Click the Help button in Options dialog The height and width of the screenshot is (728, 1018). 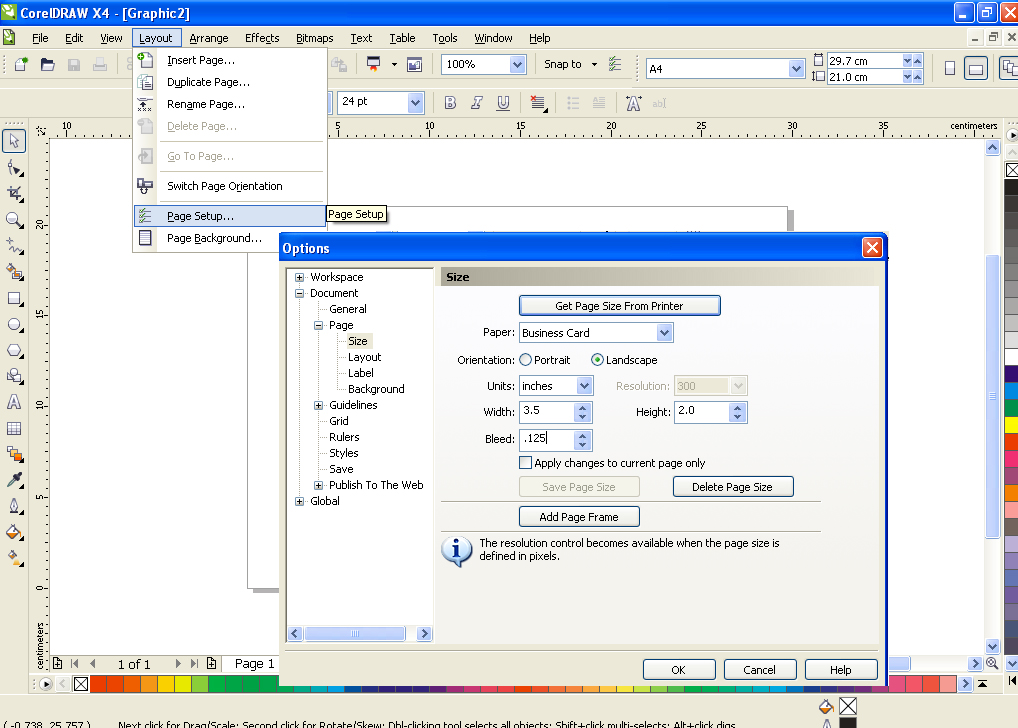click(841, 670)
